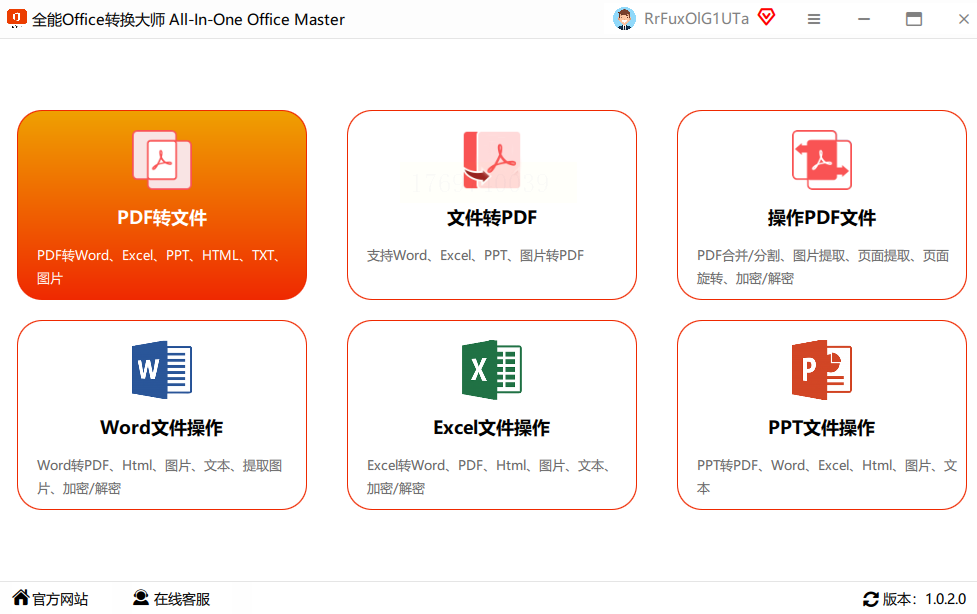Click the app logo in title bar
The image size is (977, 614).
coord(16,18)
